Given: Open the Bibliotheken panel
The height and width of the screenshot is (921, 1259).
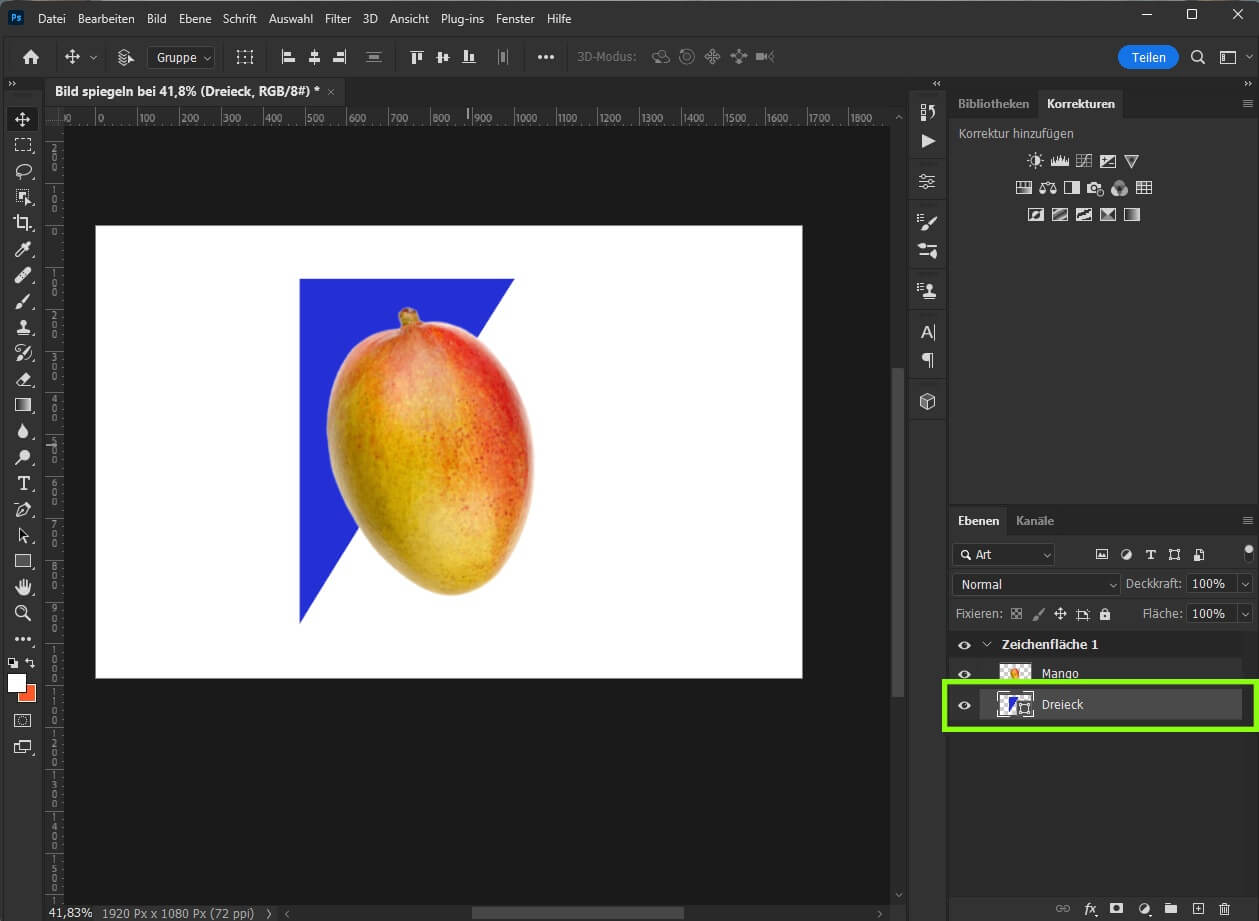Looking at the screenshot, I should click(993, 103).
